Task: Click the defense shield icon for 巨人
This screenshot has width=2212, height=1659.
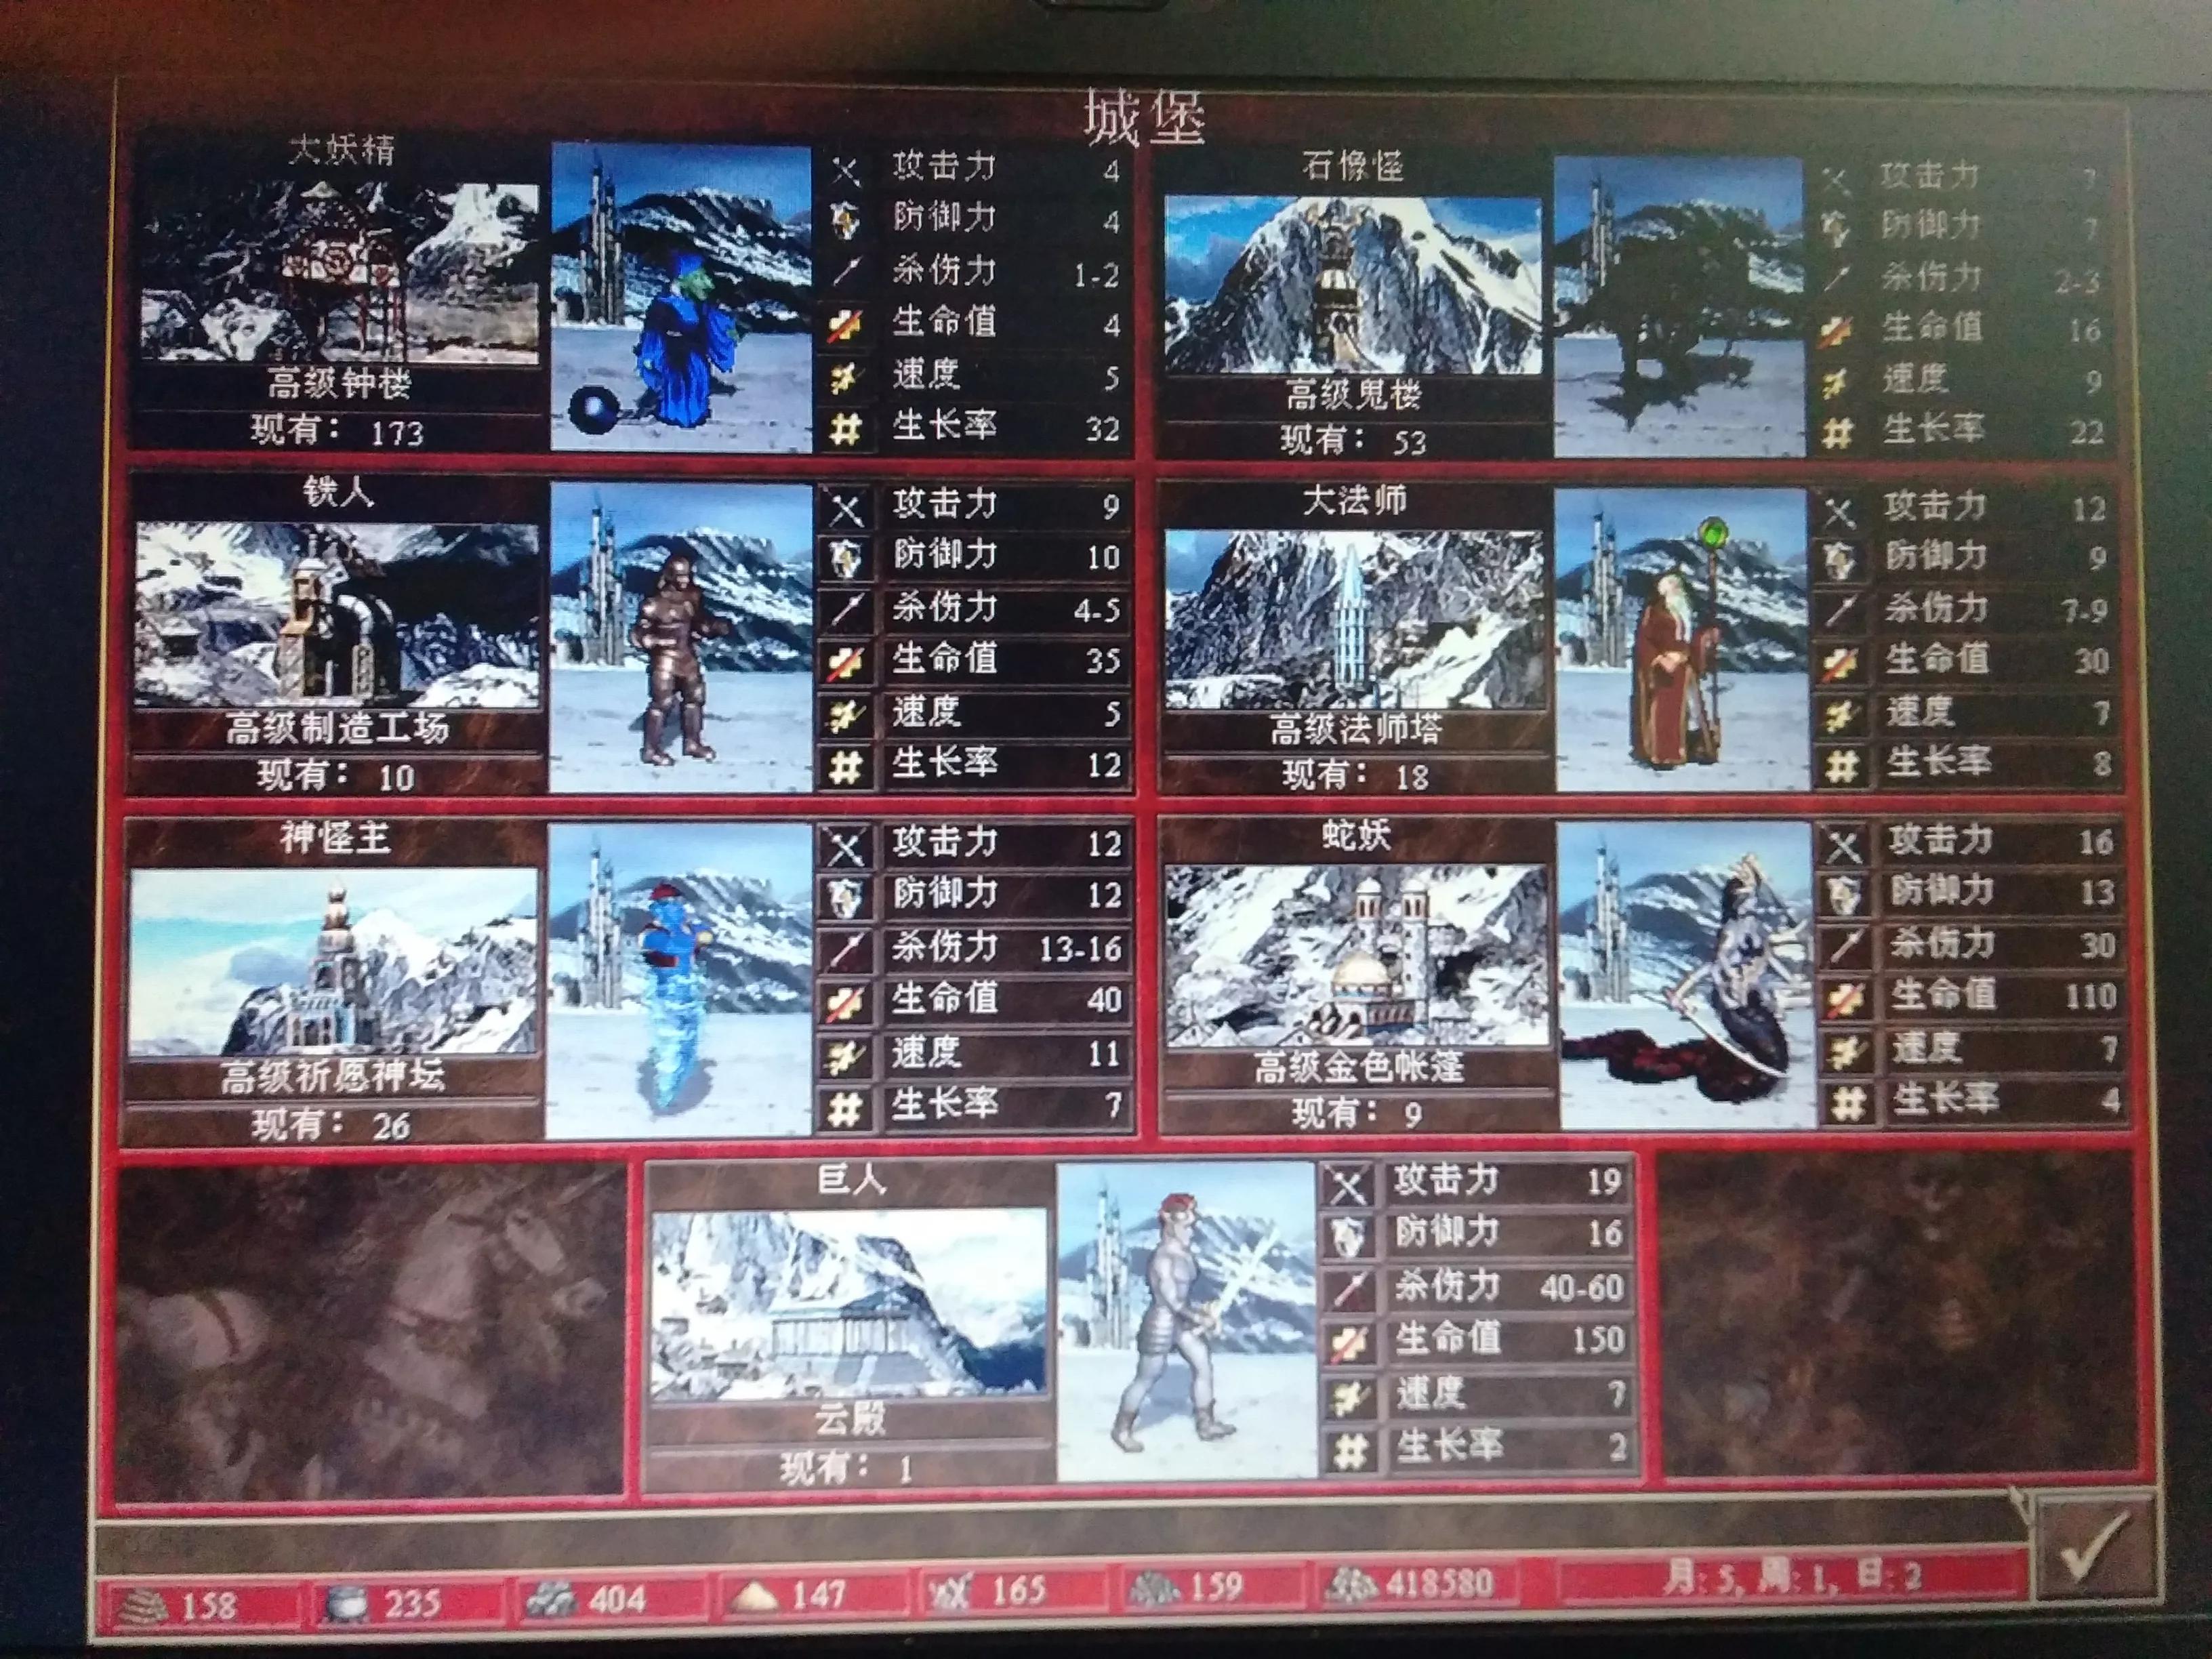Action: coord(1348,1238)
